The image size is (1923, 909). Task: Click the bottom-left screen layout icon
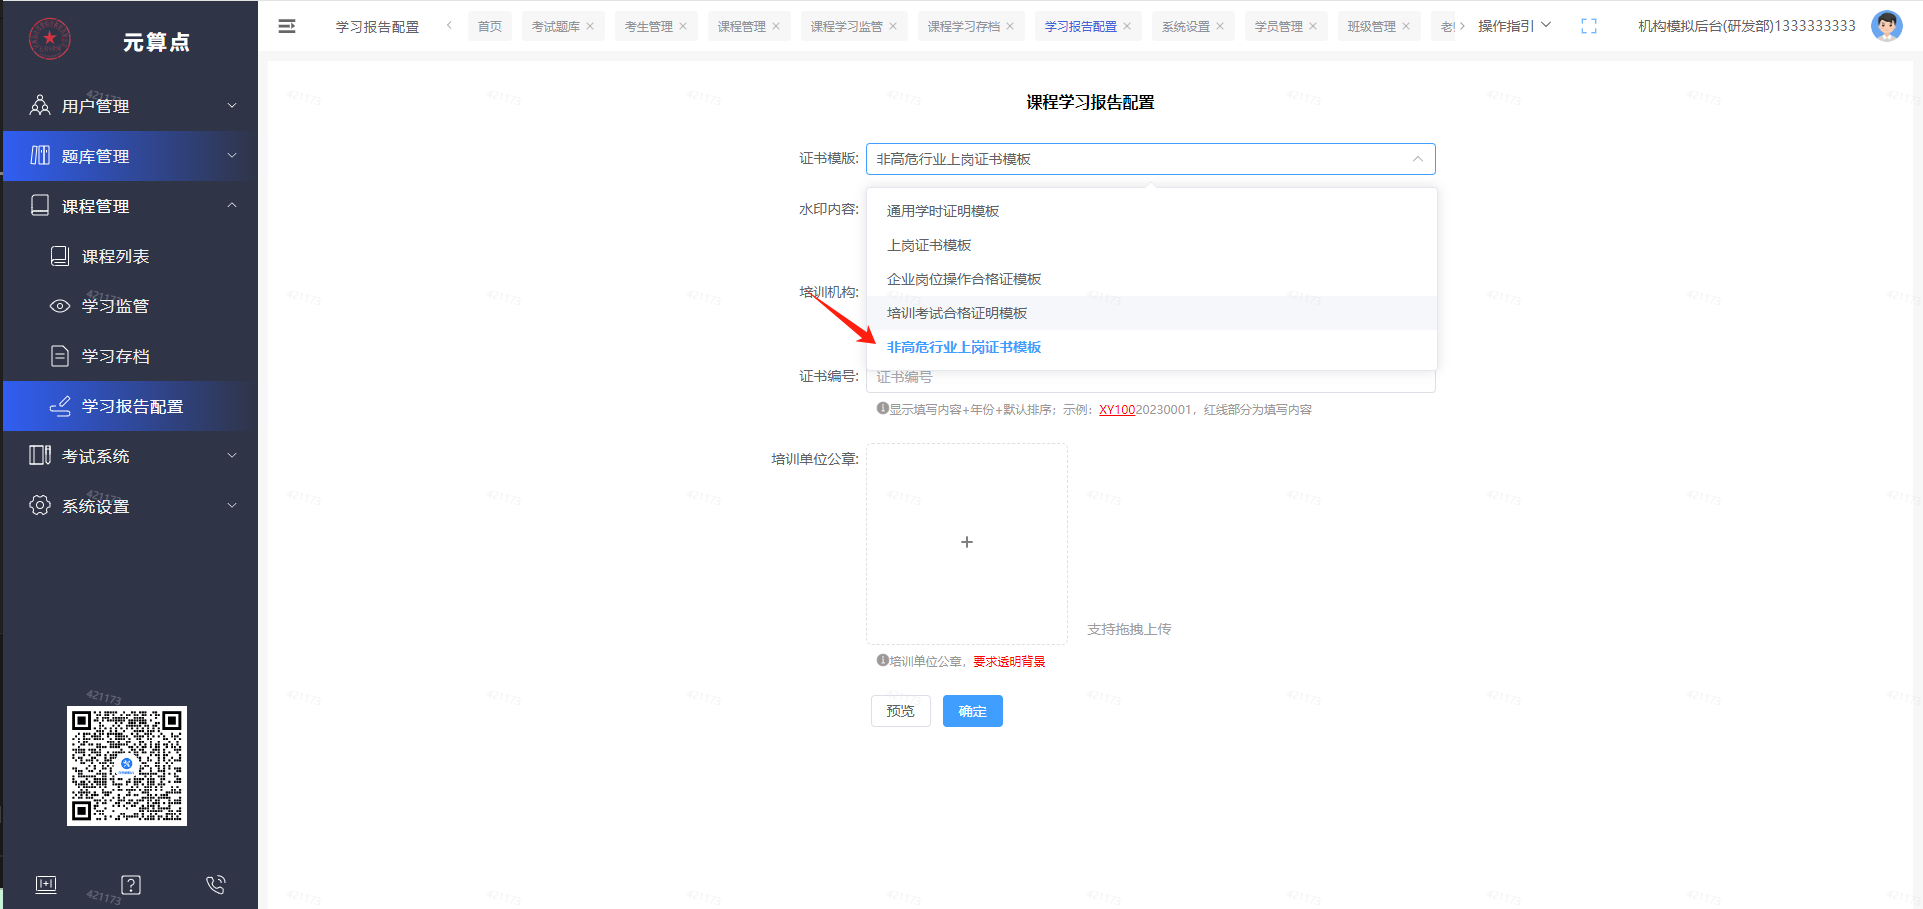point(46,884)
